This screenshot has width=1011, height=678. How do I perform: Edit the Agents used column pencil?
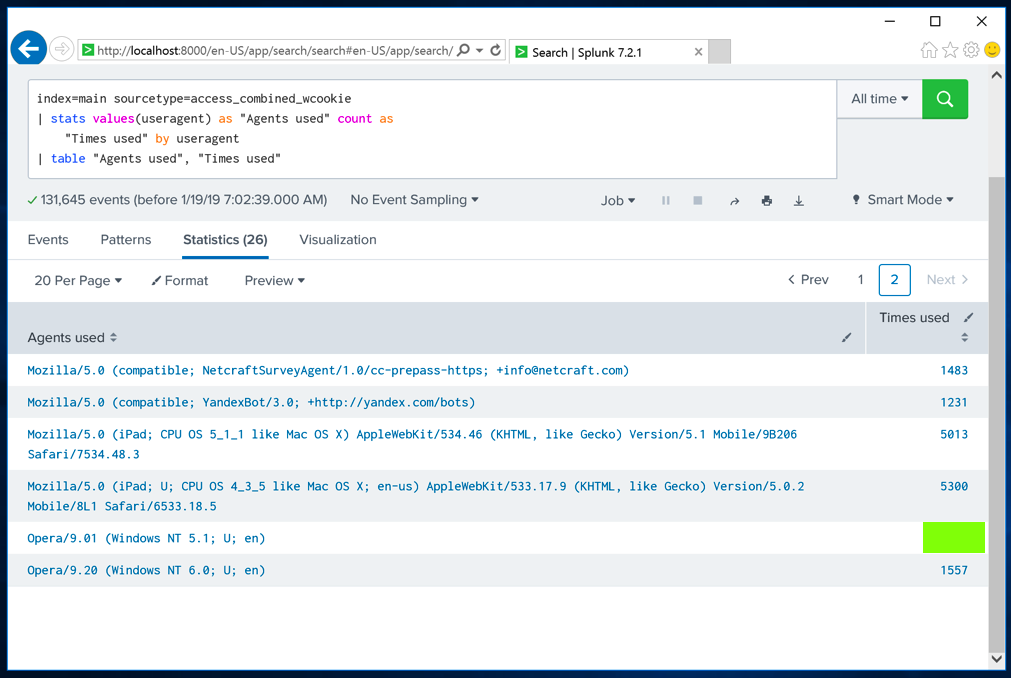tap(847, 338)
